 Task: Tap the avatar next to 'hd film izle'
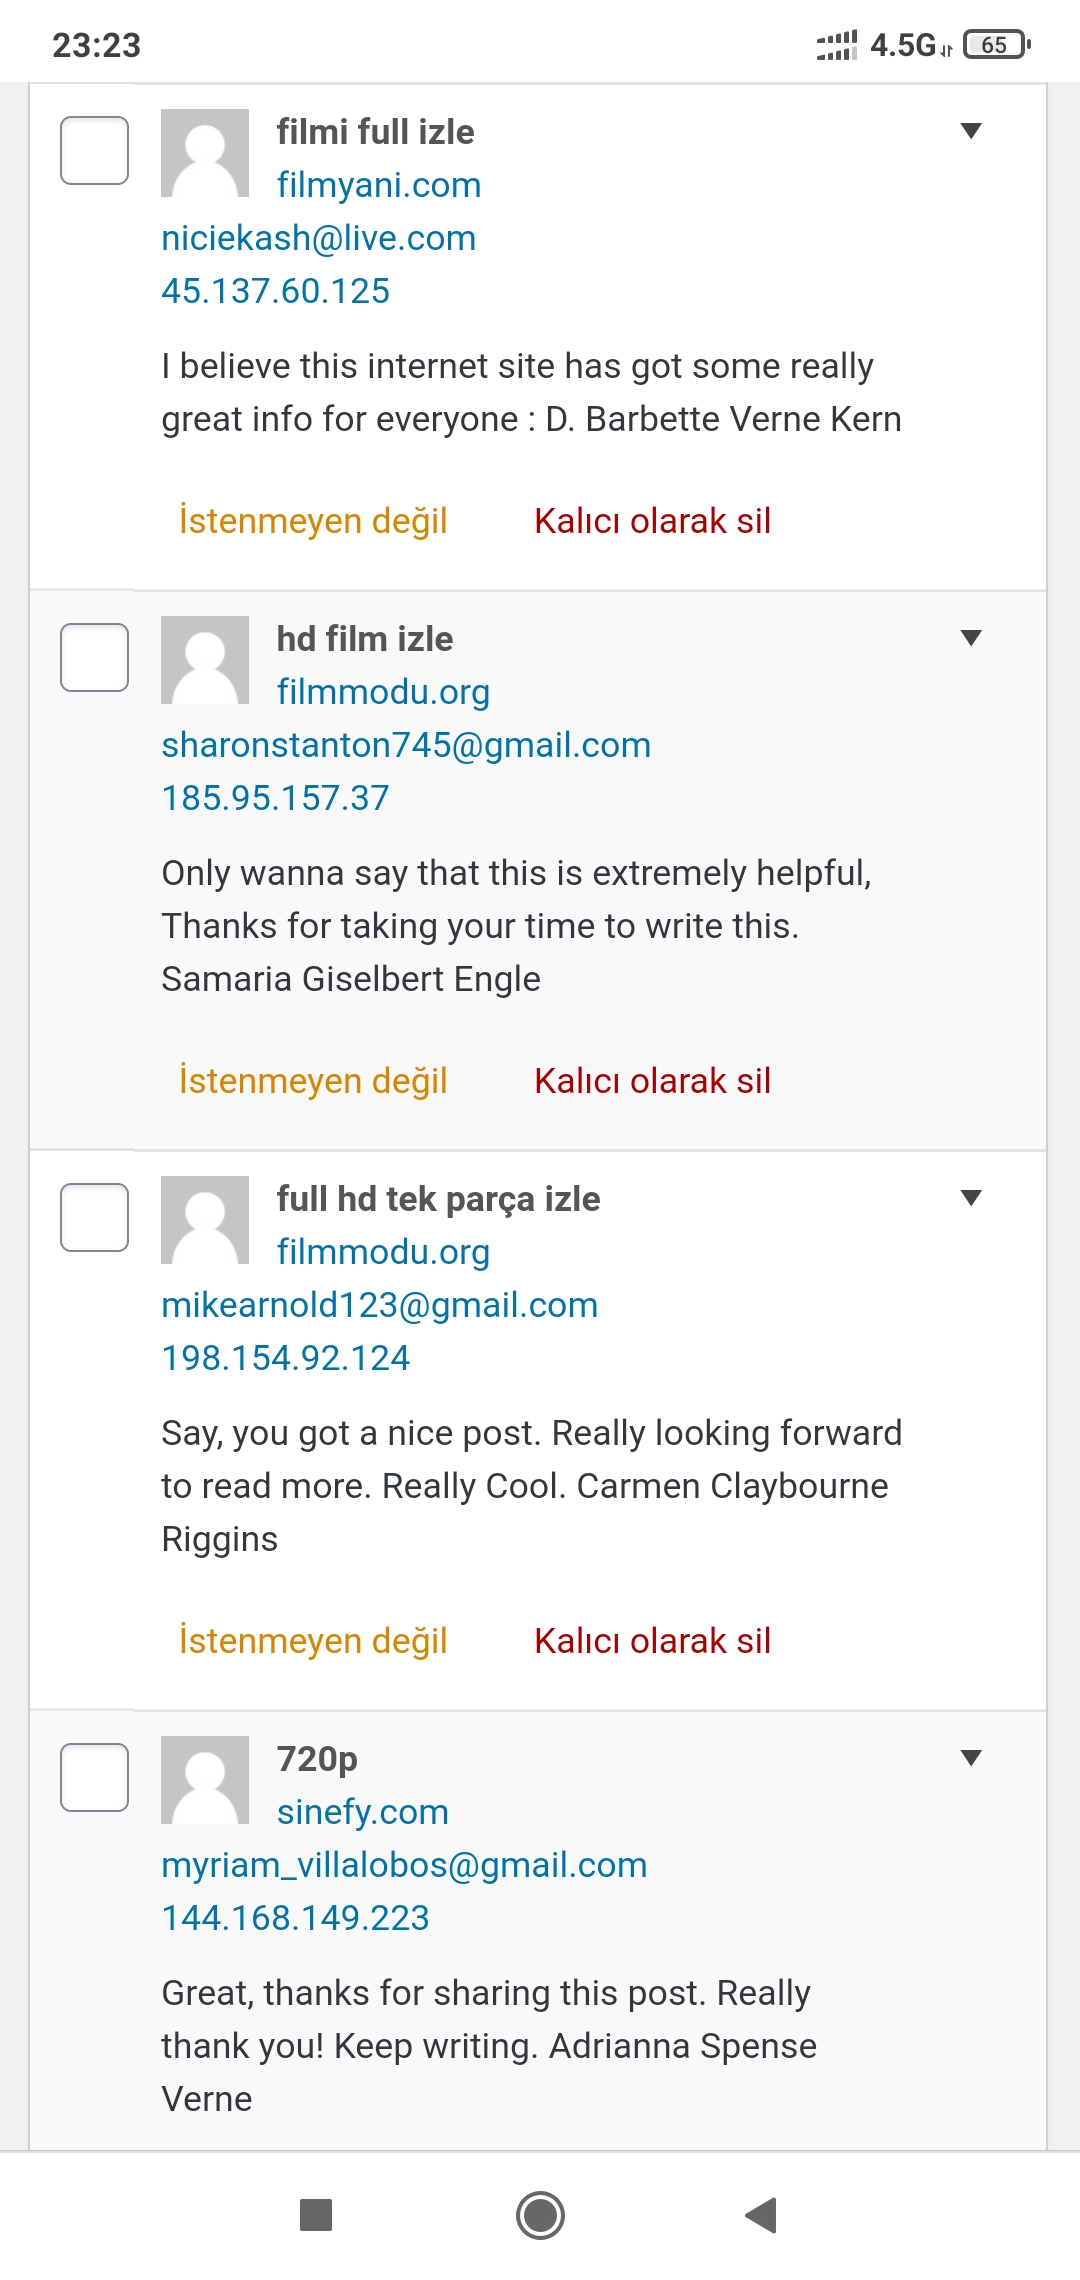pos(205,660)
